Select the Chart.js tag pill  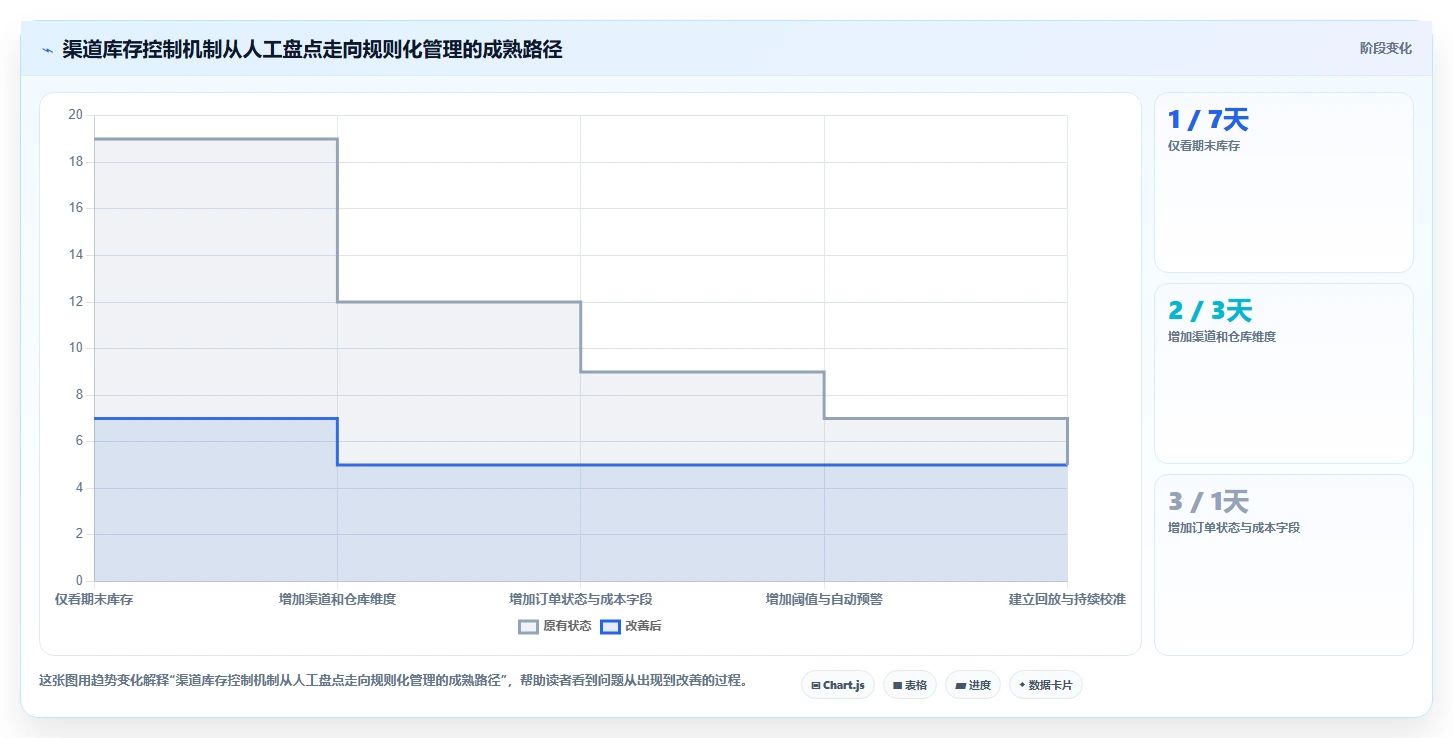(838, 685)
